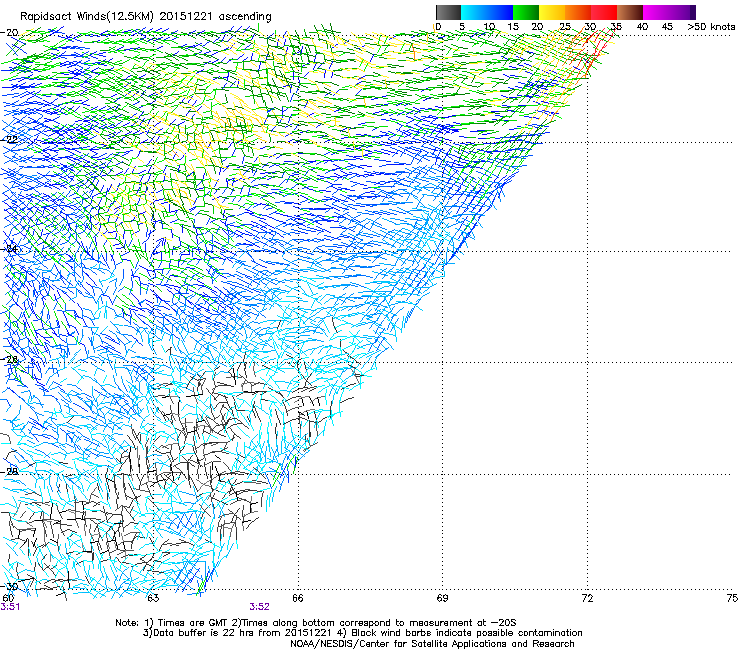This screenshot has width=740, height=650.
Task: Select the orange 25-30 knots legend swatch
Action: pos(578,12)
